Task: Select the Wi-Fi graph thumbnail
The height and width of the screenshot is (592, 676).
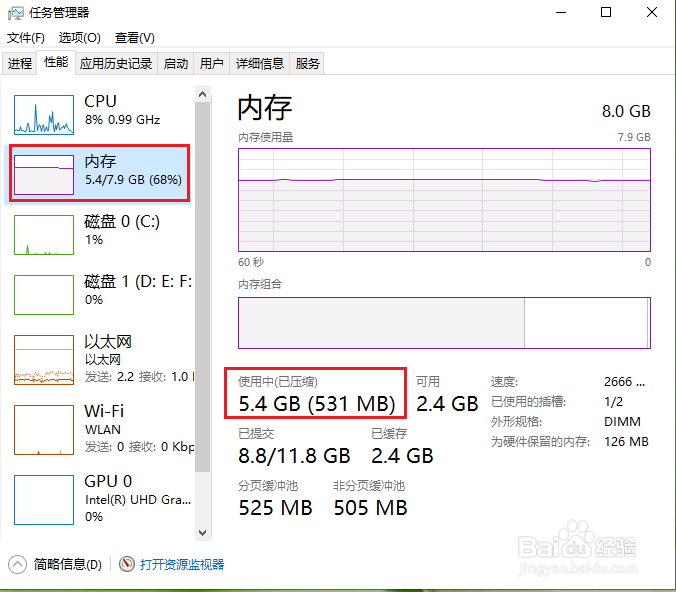Action: [44, 430]
